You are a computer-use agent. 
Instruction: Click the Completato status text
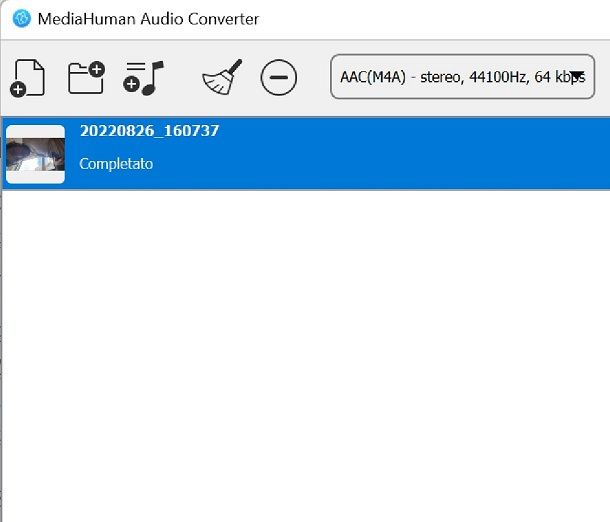[116, 164]
